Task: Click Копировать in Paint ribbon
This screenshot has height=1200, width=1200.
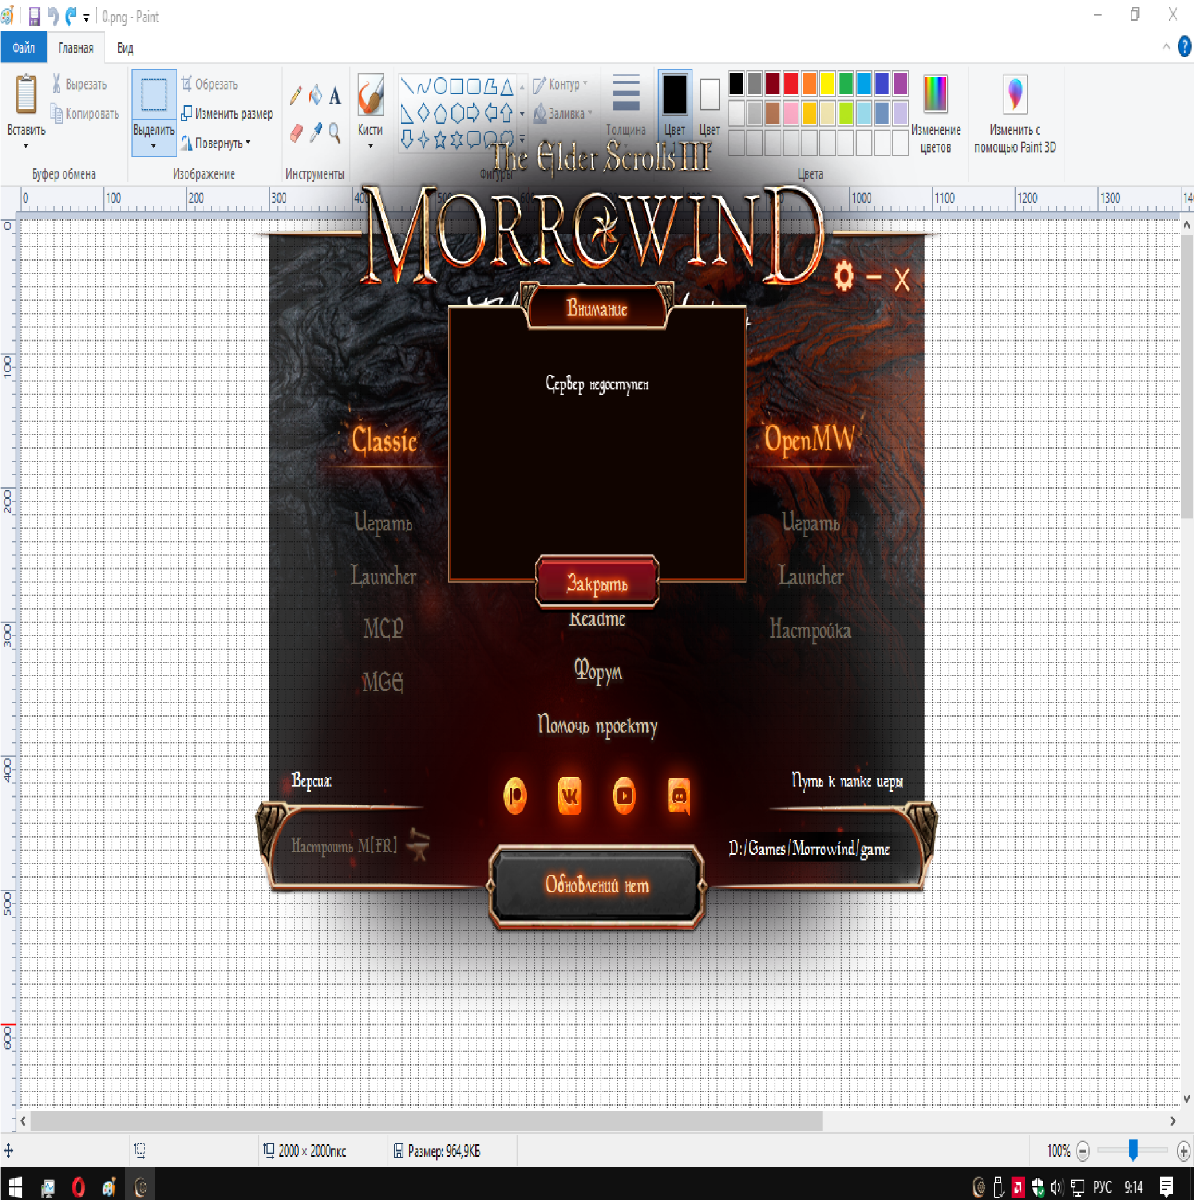Action: (85, 114)
